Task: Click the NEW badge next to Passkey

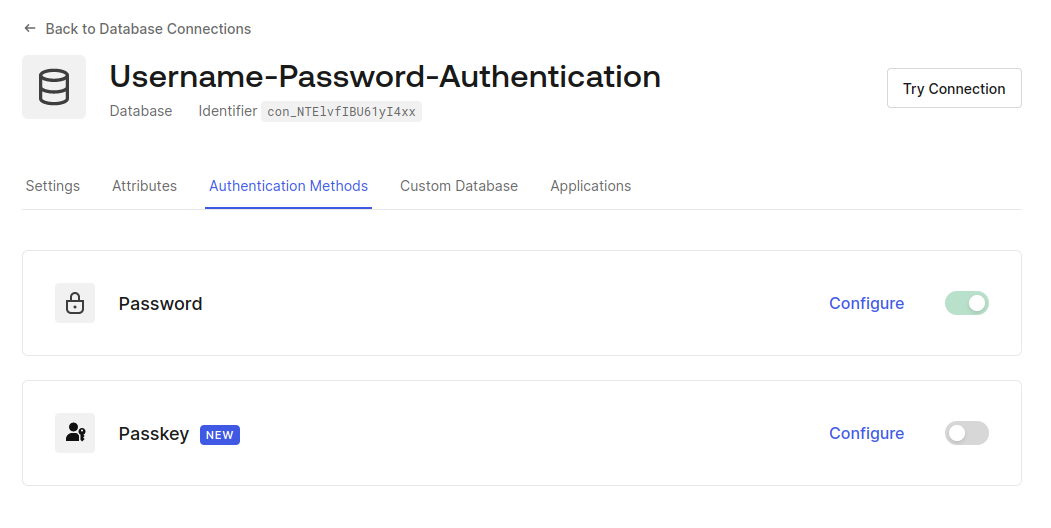Action: click(x=220, y=435)
